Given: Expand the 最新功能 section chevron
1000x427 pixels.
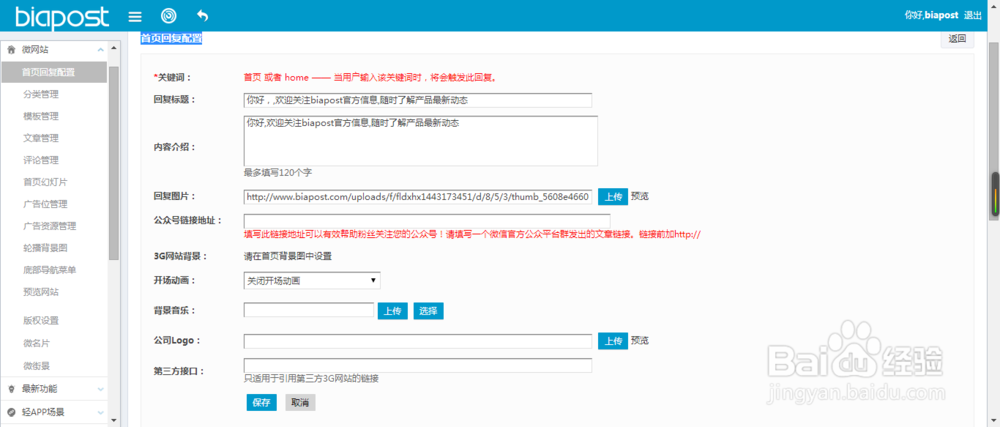Looking at the screenshot, I should point(100,389).
